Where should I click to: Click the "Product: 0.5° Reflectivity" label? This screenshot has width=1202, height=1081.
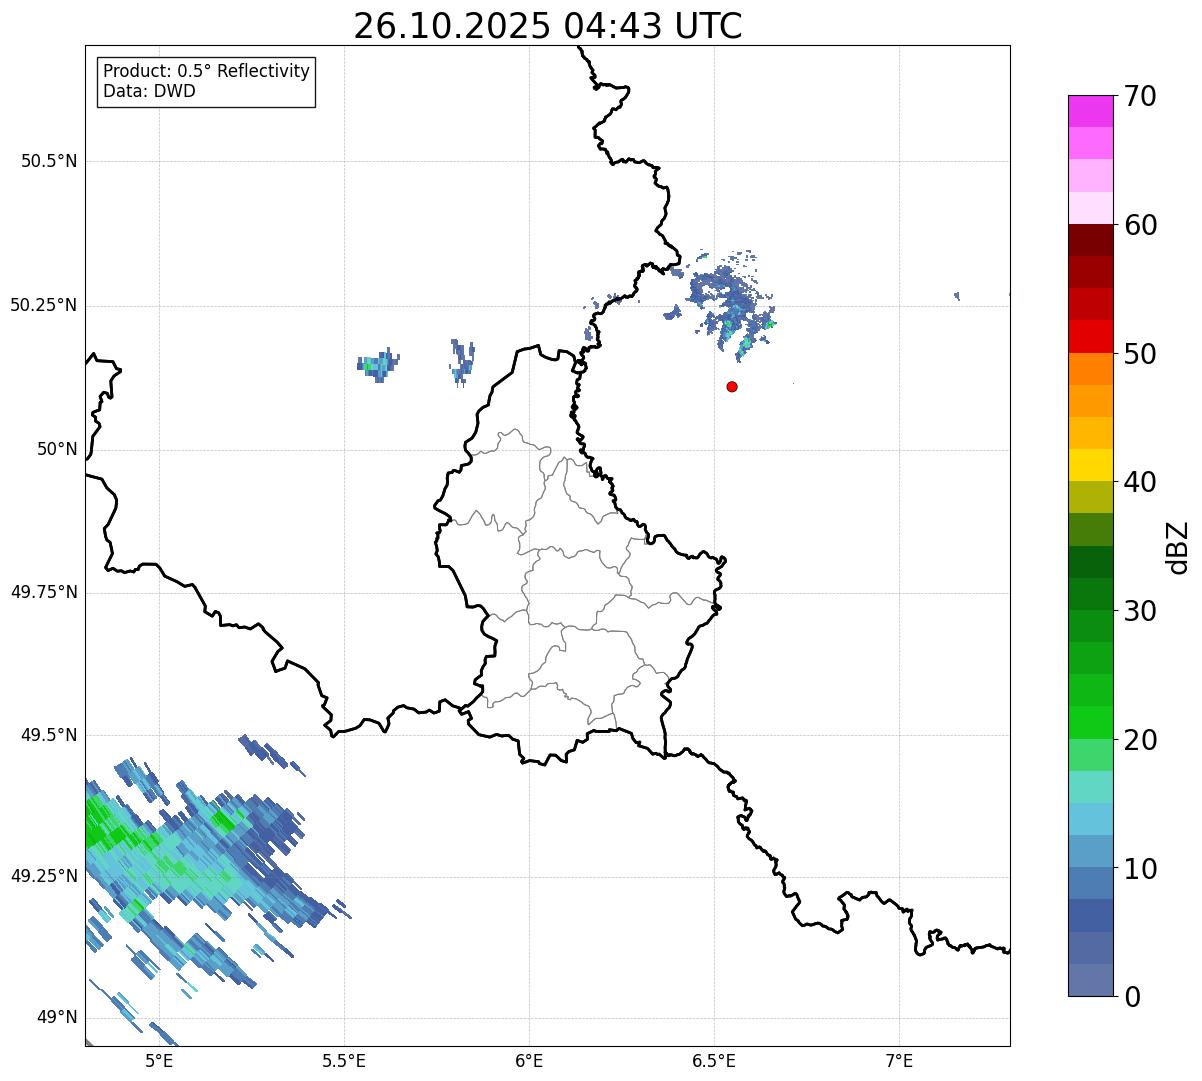(x=207, y=71)
